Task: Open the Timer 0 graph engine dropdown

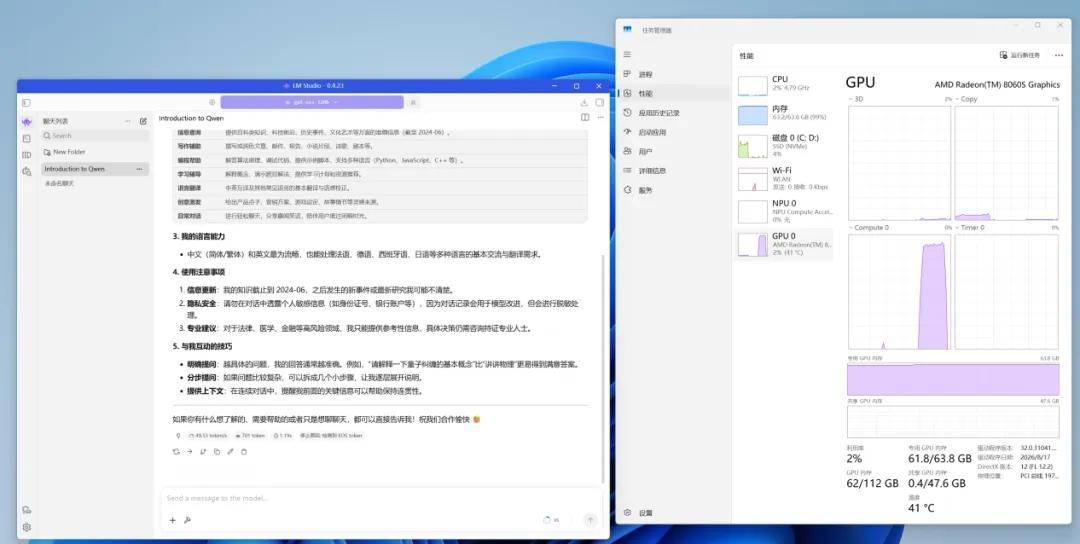Action: 970,227
